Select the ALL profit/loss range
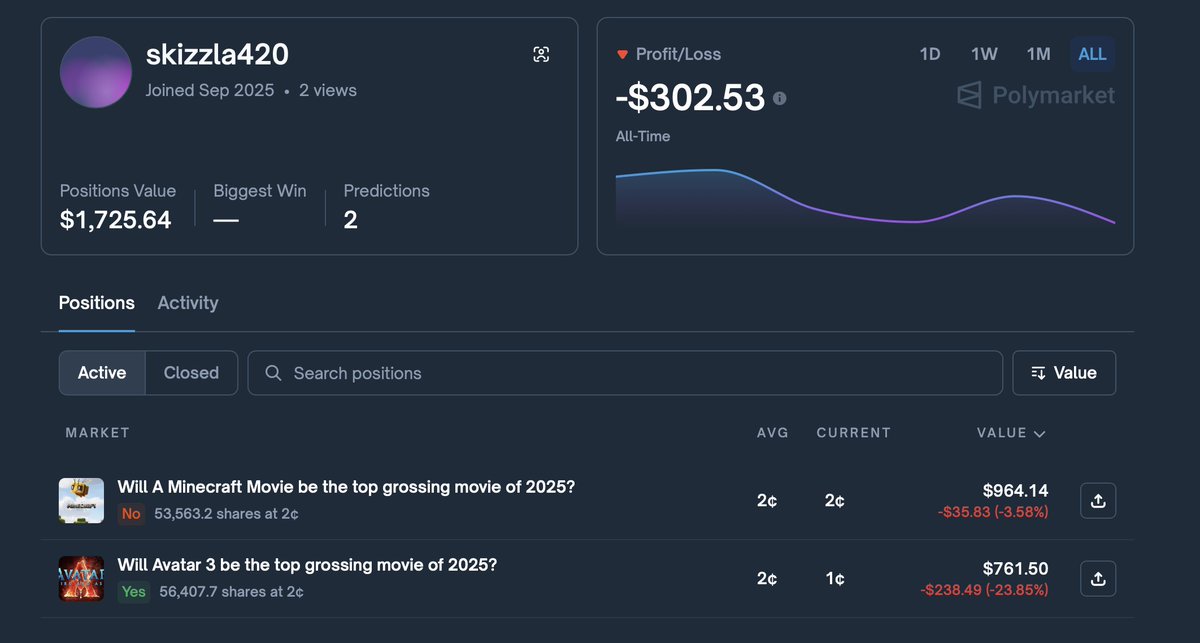 (1092, 54)
